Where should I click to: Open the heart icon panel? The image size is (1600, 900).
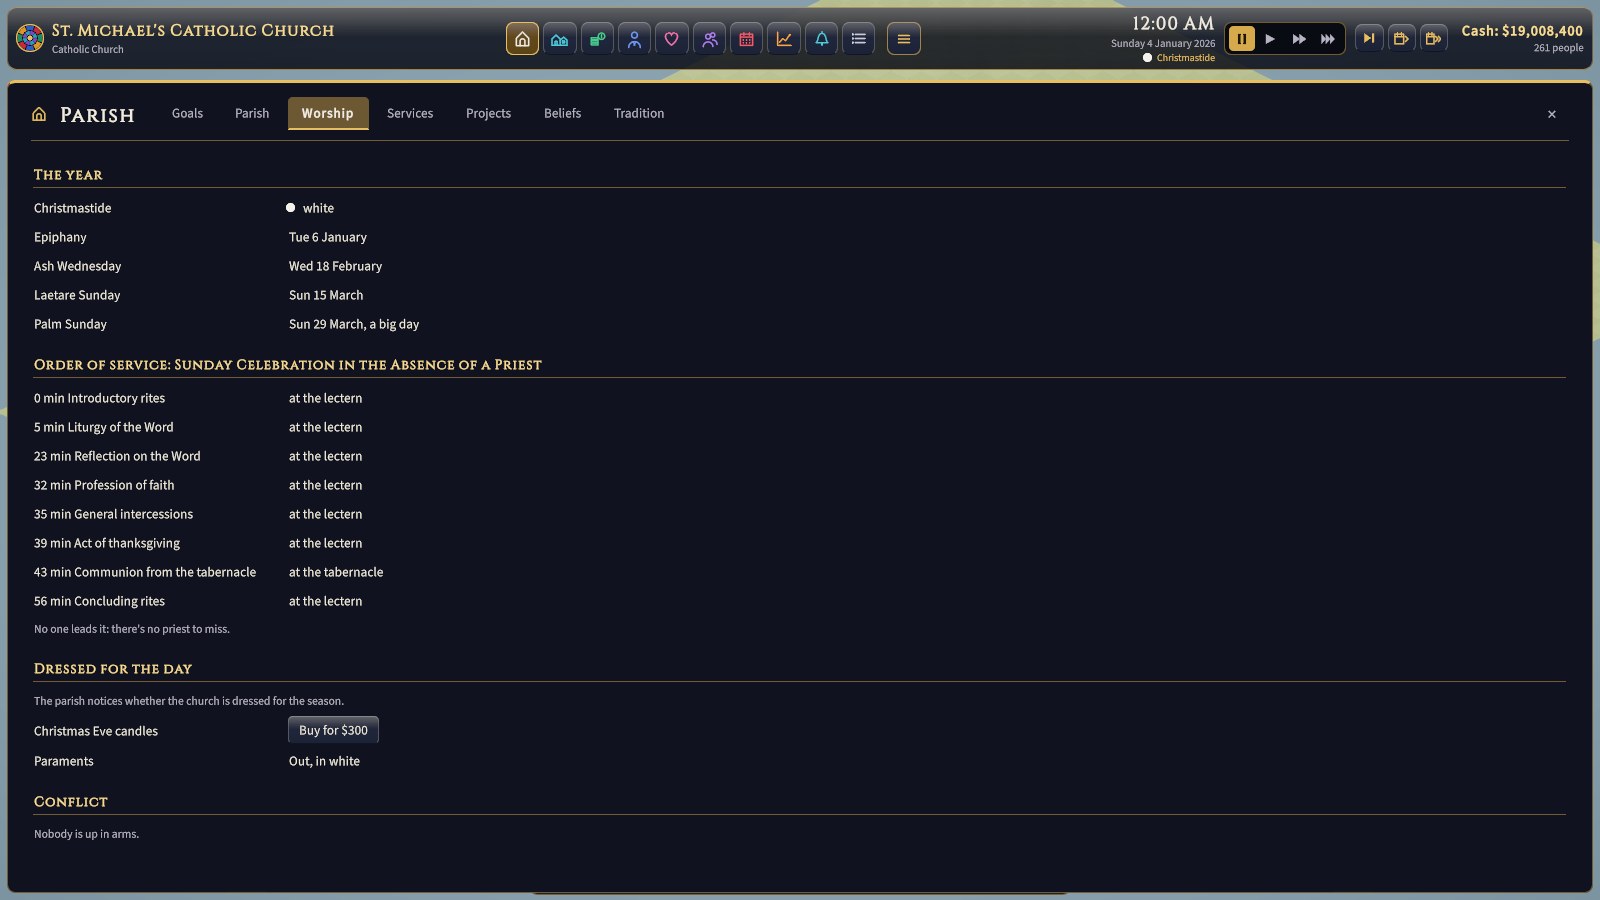coord(672,39)
